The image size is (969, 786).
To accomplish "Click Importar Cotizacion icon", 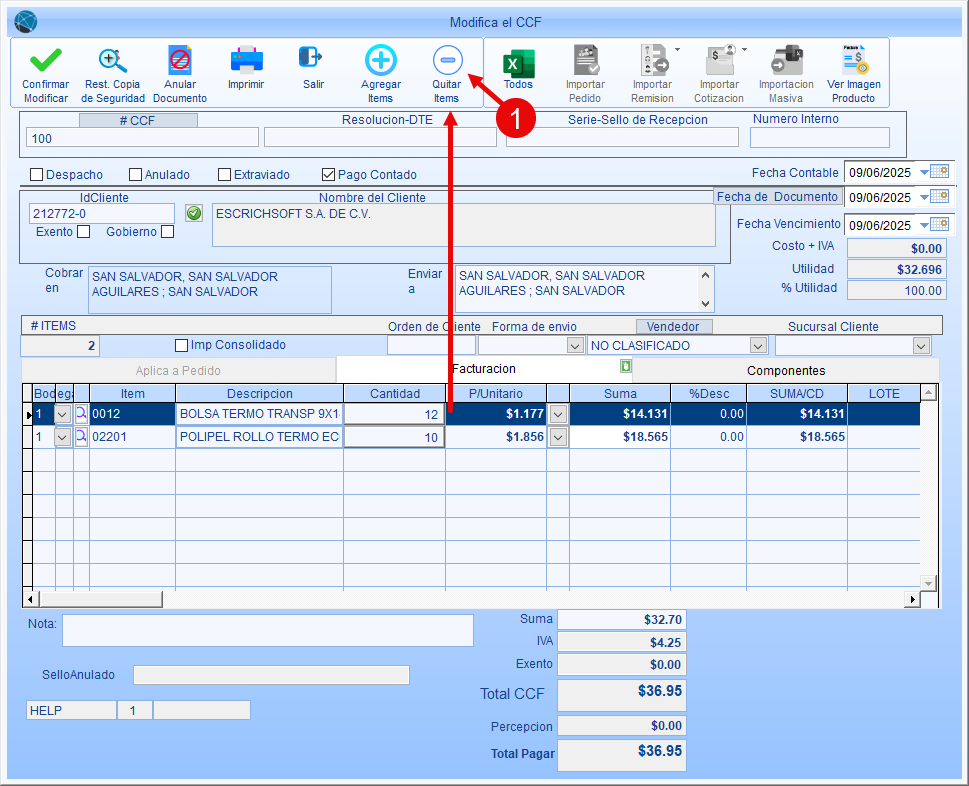I will click(720, 60).
